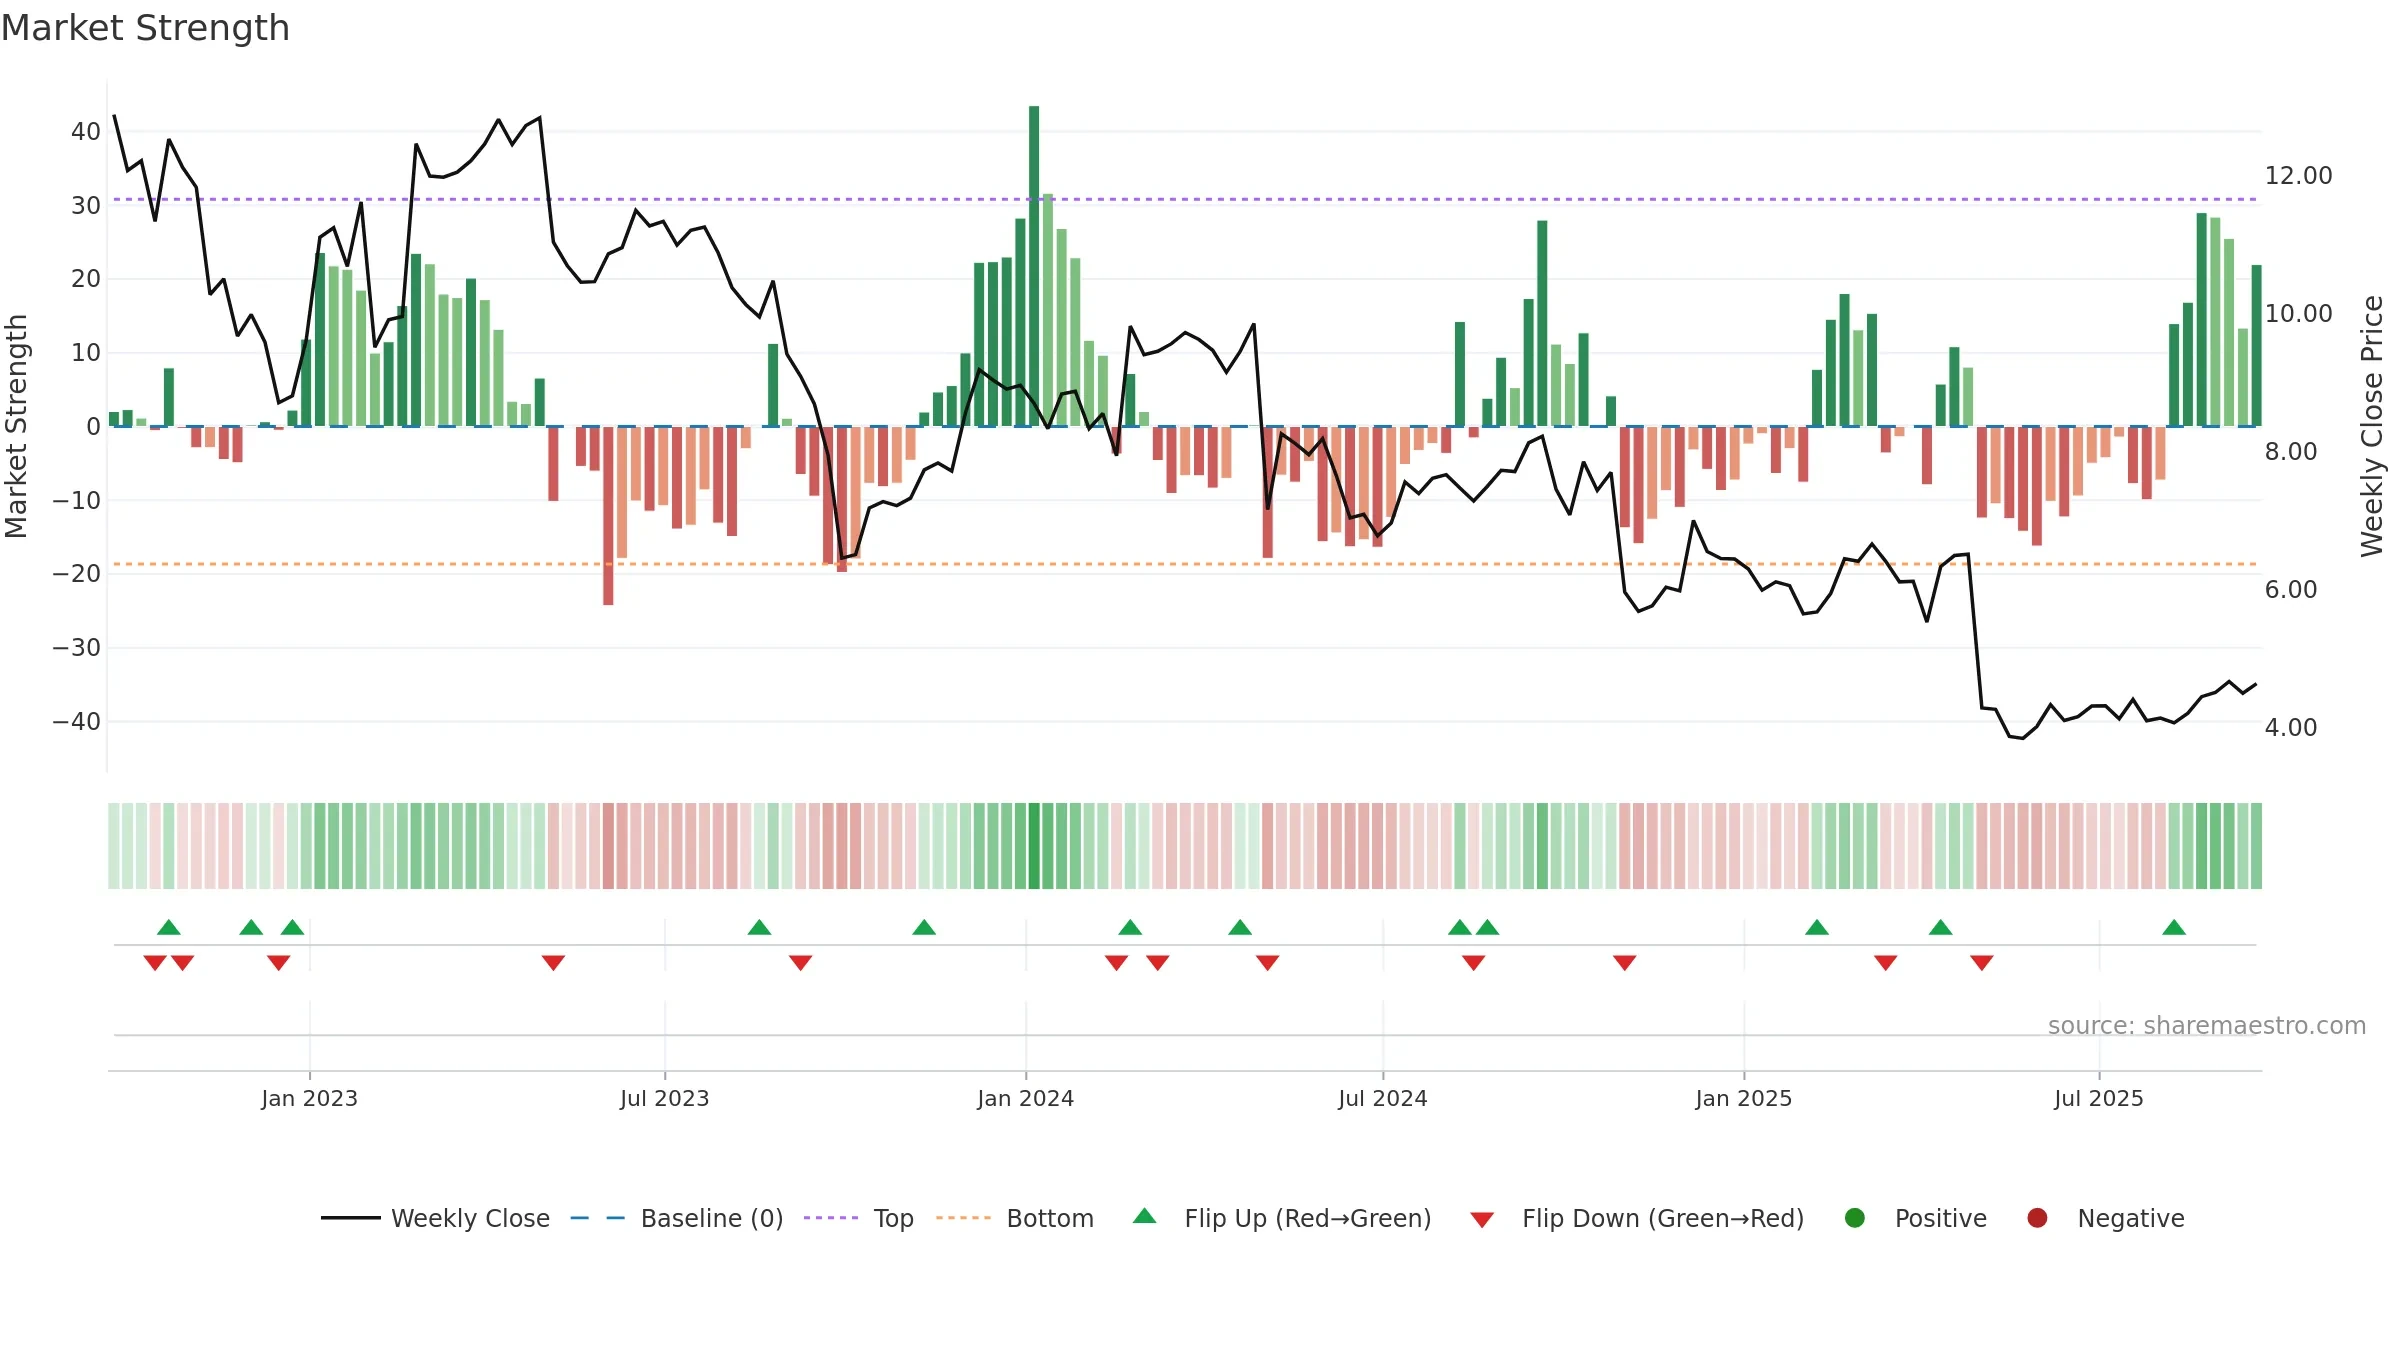Click the Jan 2025 axis label
The image size is (2400, 1350).
pos(1743,1098)
